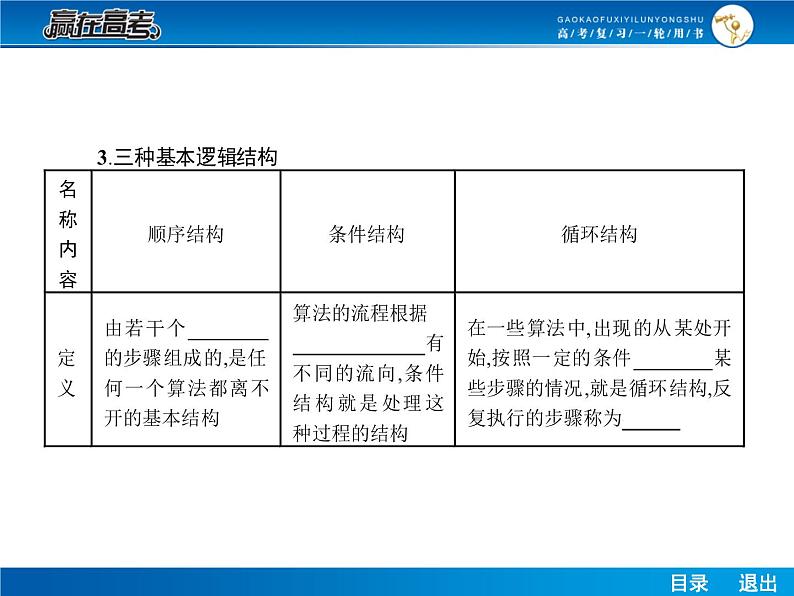
Task: Click the blank after 算法的流程根据
Action: [359, 346]
